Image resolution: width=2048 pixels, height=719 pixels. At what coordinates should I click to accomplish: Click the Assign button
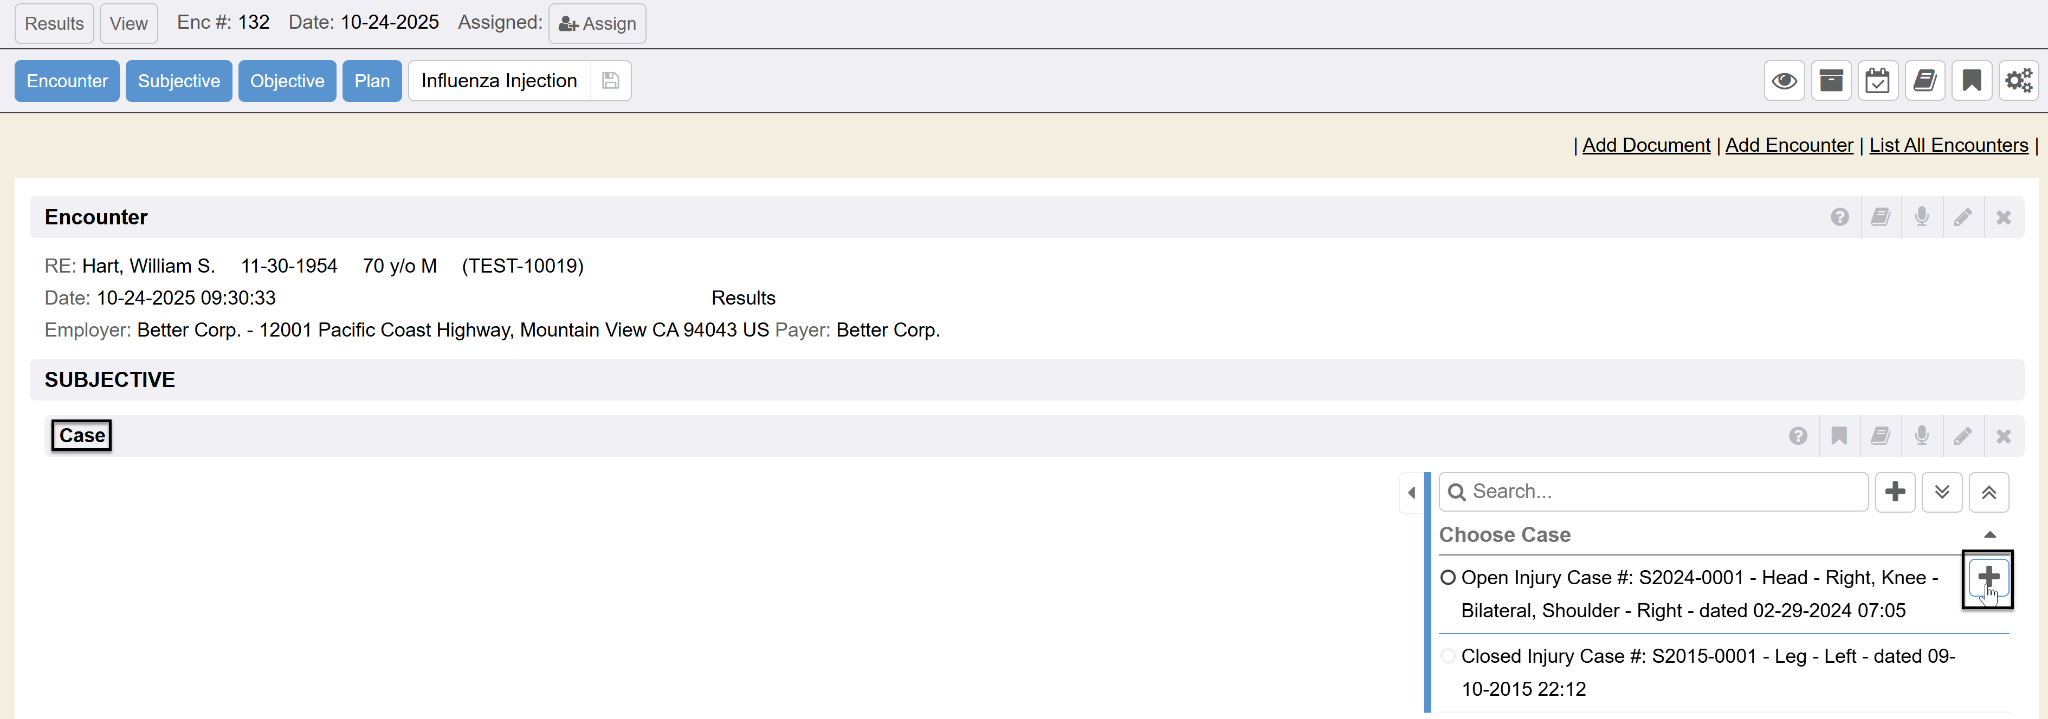coord(597,24)
